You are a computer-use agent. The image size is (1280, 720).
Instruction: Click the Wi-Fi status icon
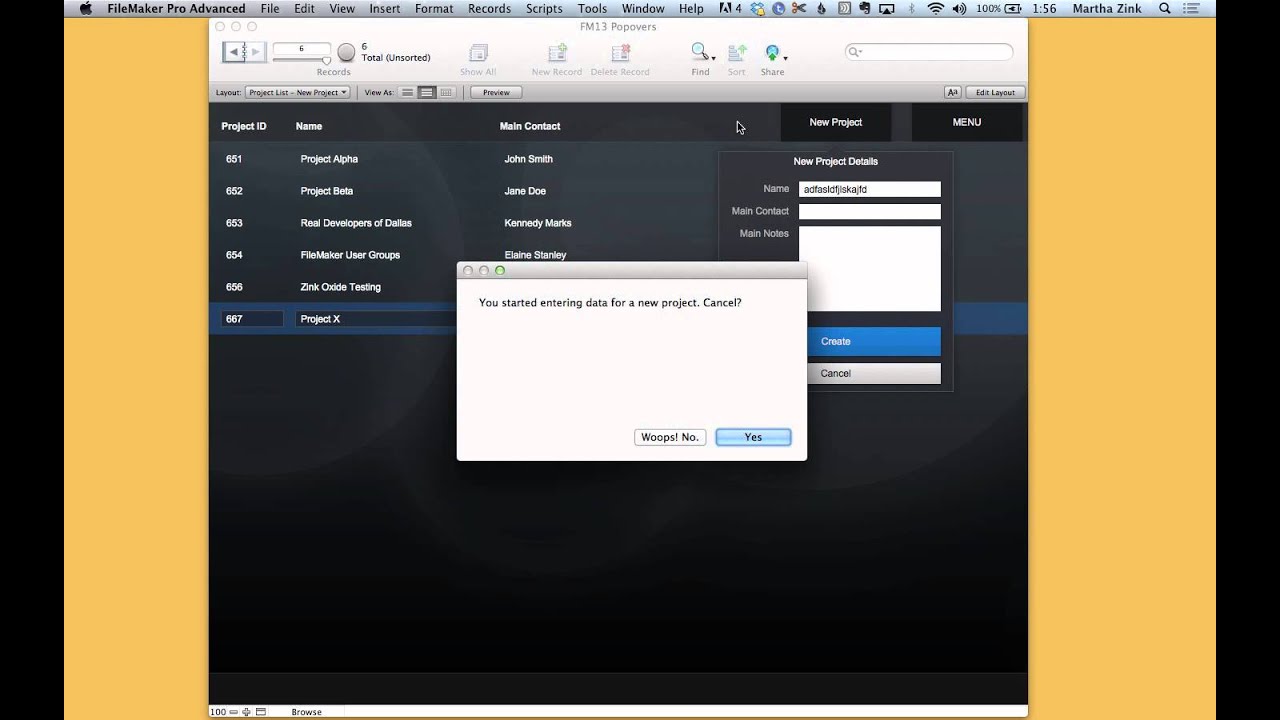(x=936, y=8)
